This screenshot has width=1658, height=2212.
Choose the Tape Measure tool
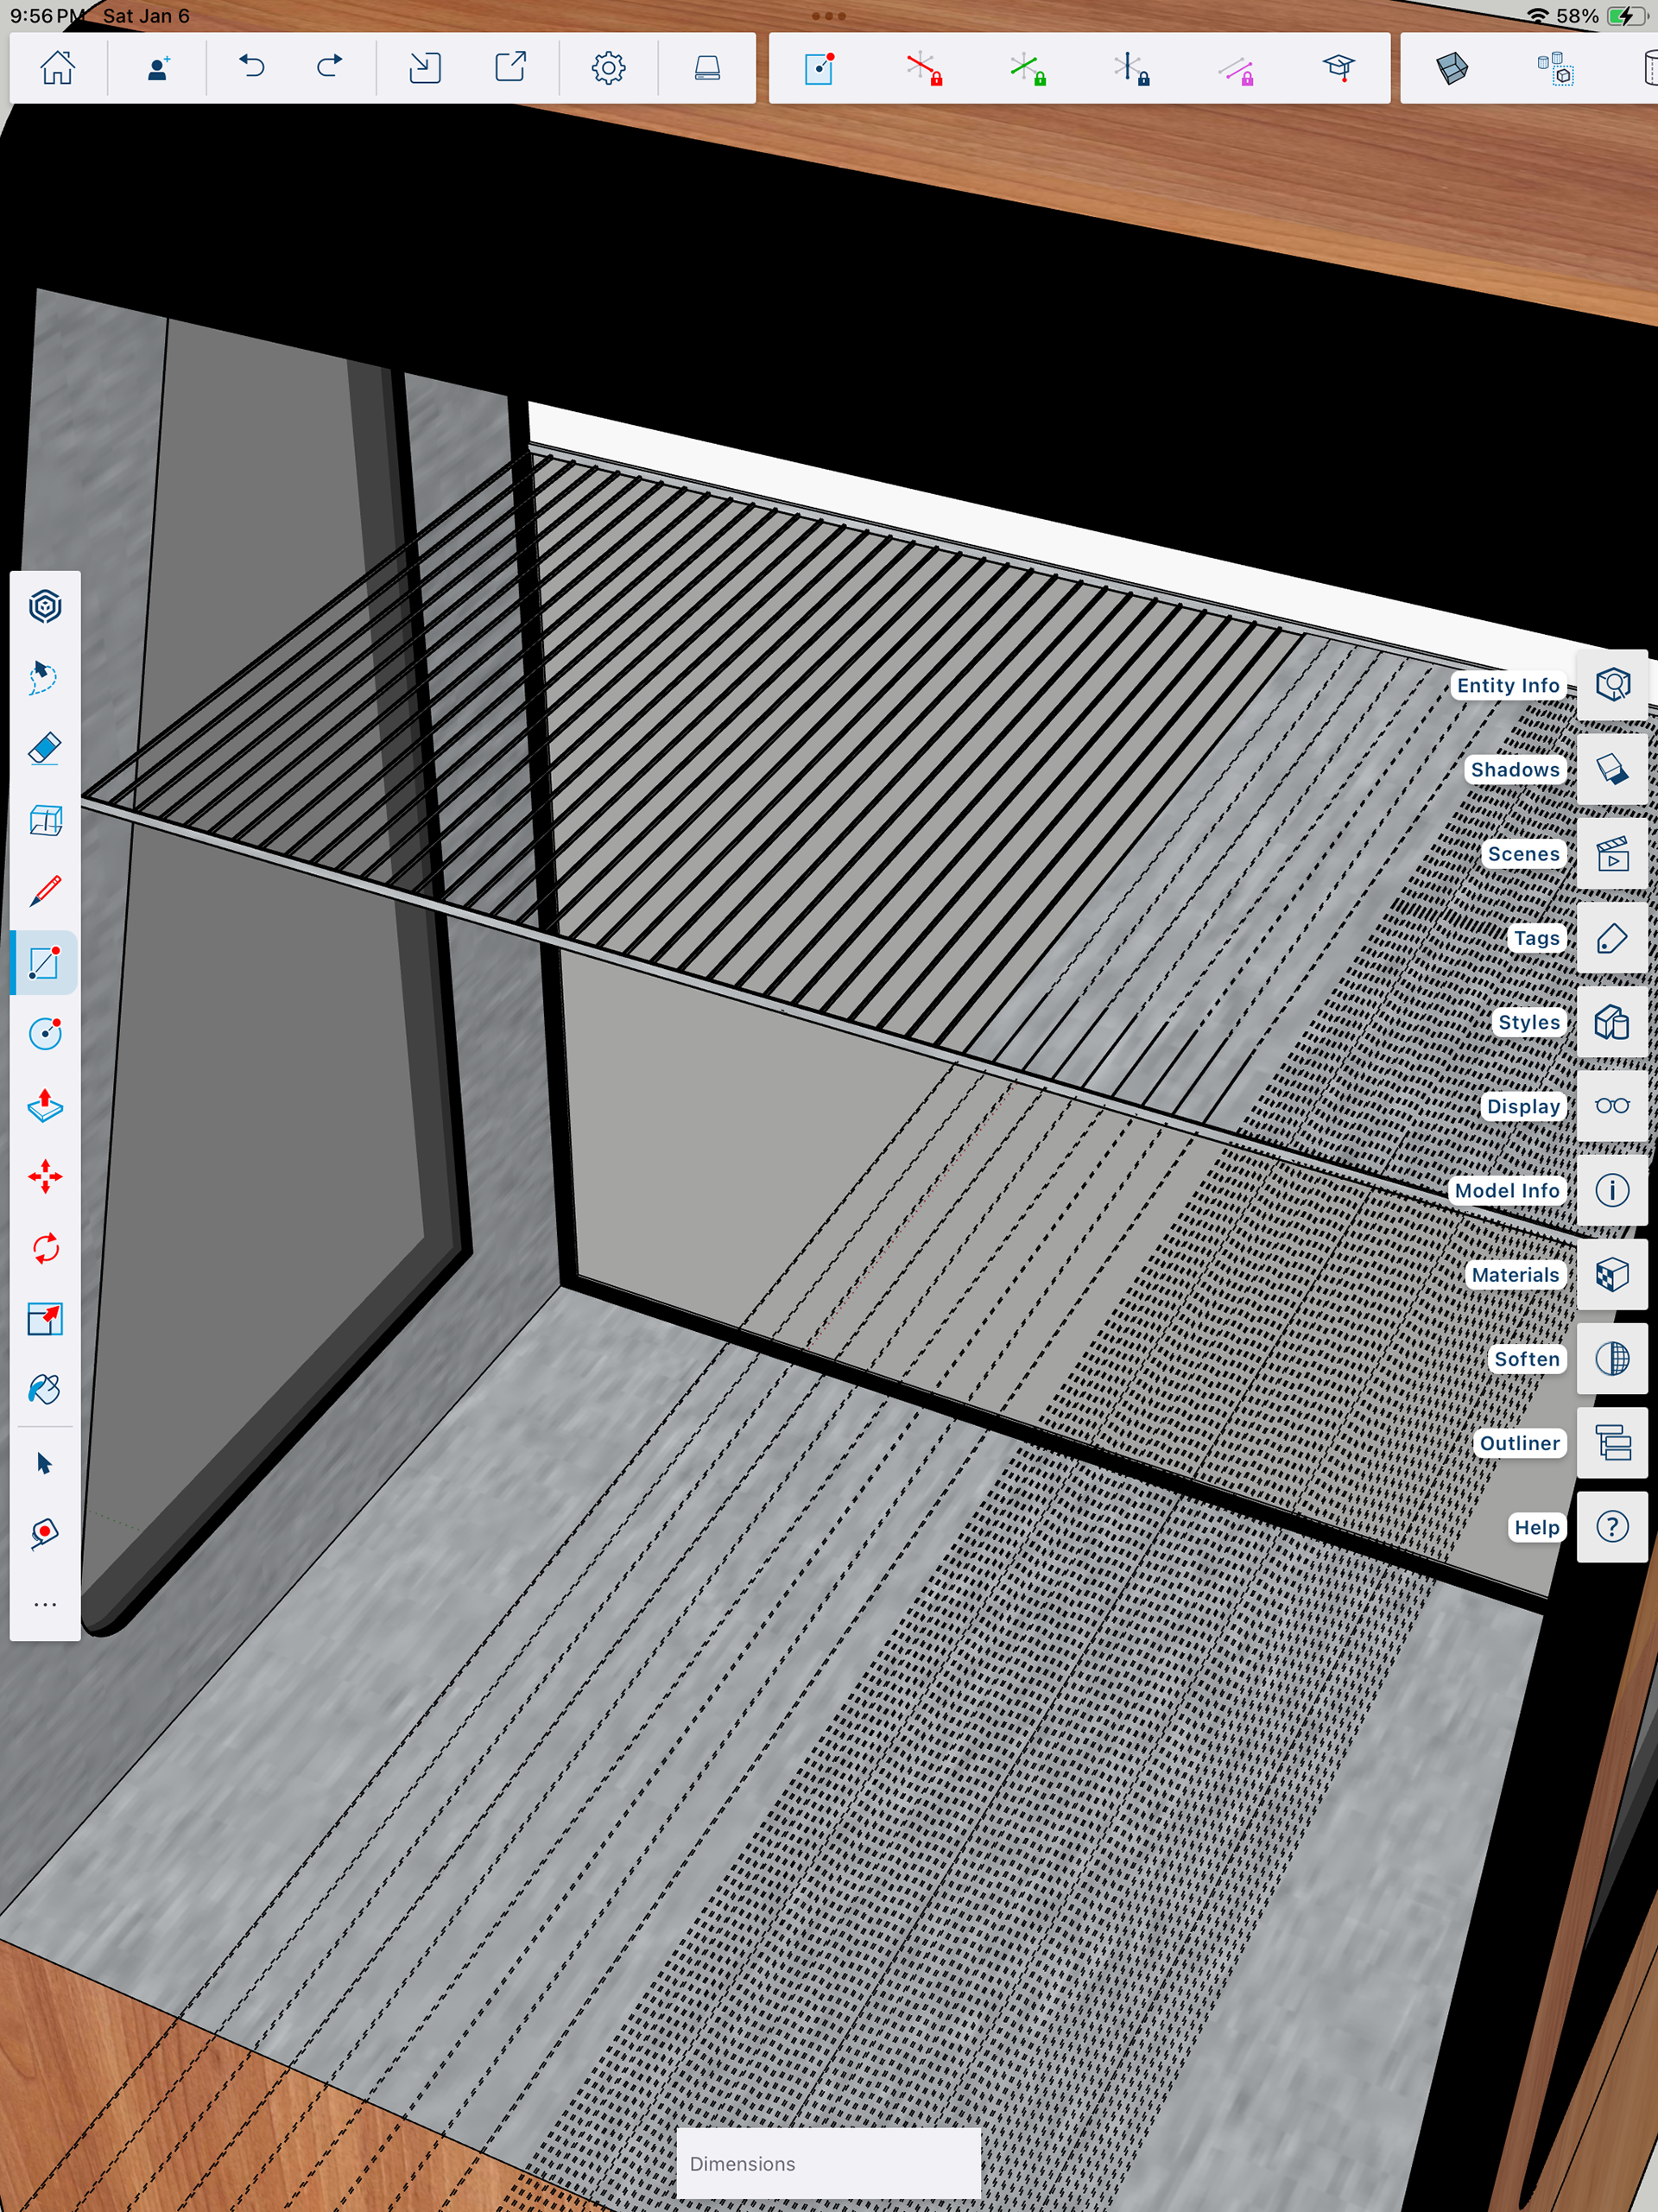[45, 1533]
